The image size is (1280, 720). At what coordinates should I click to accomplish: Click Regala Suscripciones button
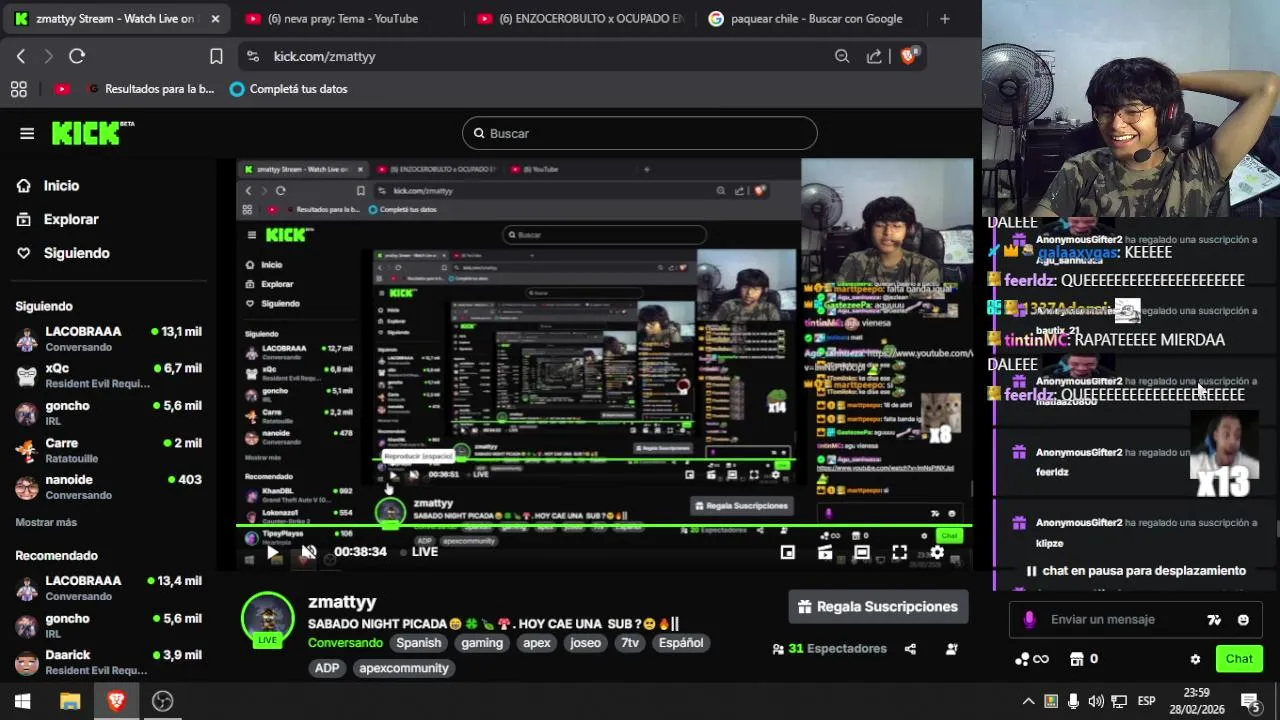pyautogui.click(x=878, y=607)
